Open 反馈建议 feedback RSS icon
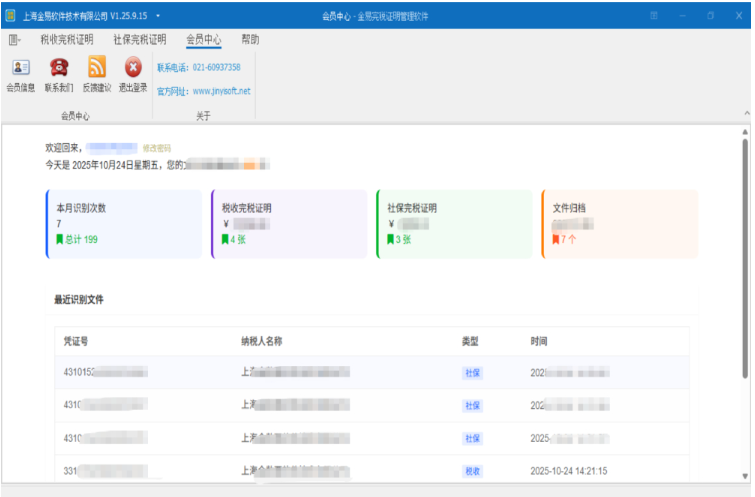 click(97, 68)
